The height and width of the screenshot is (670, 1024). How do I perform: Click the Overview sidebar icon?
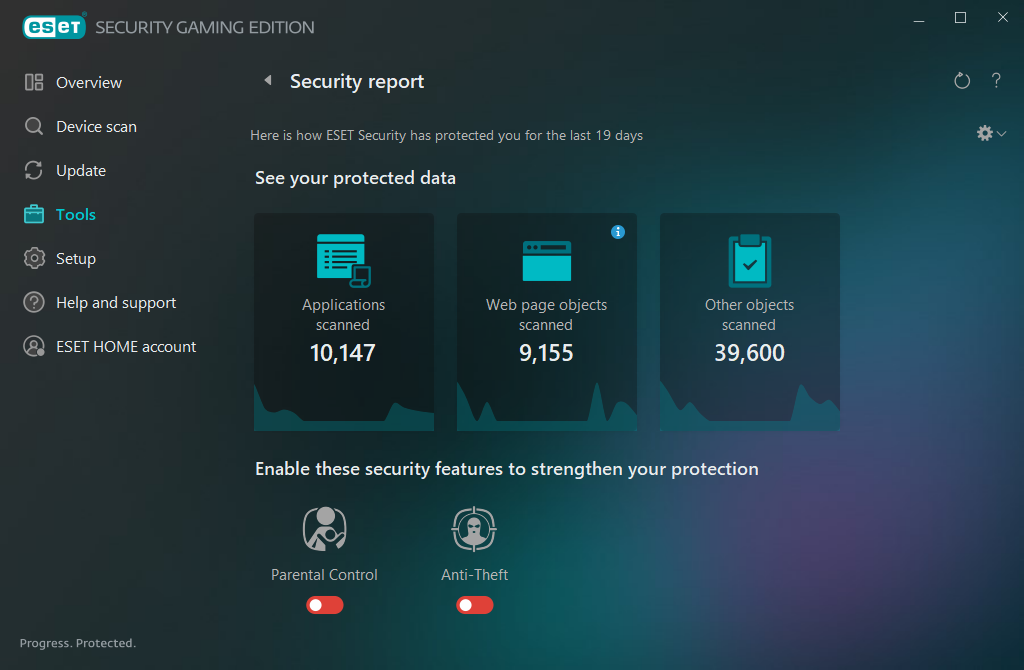[x=34, y=82]
